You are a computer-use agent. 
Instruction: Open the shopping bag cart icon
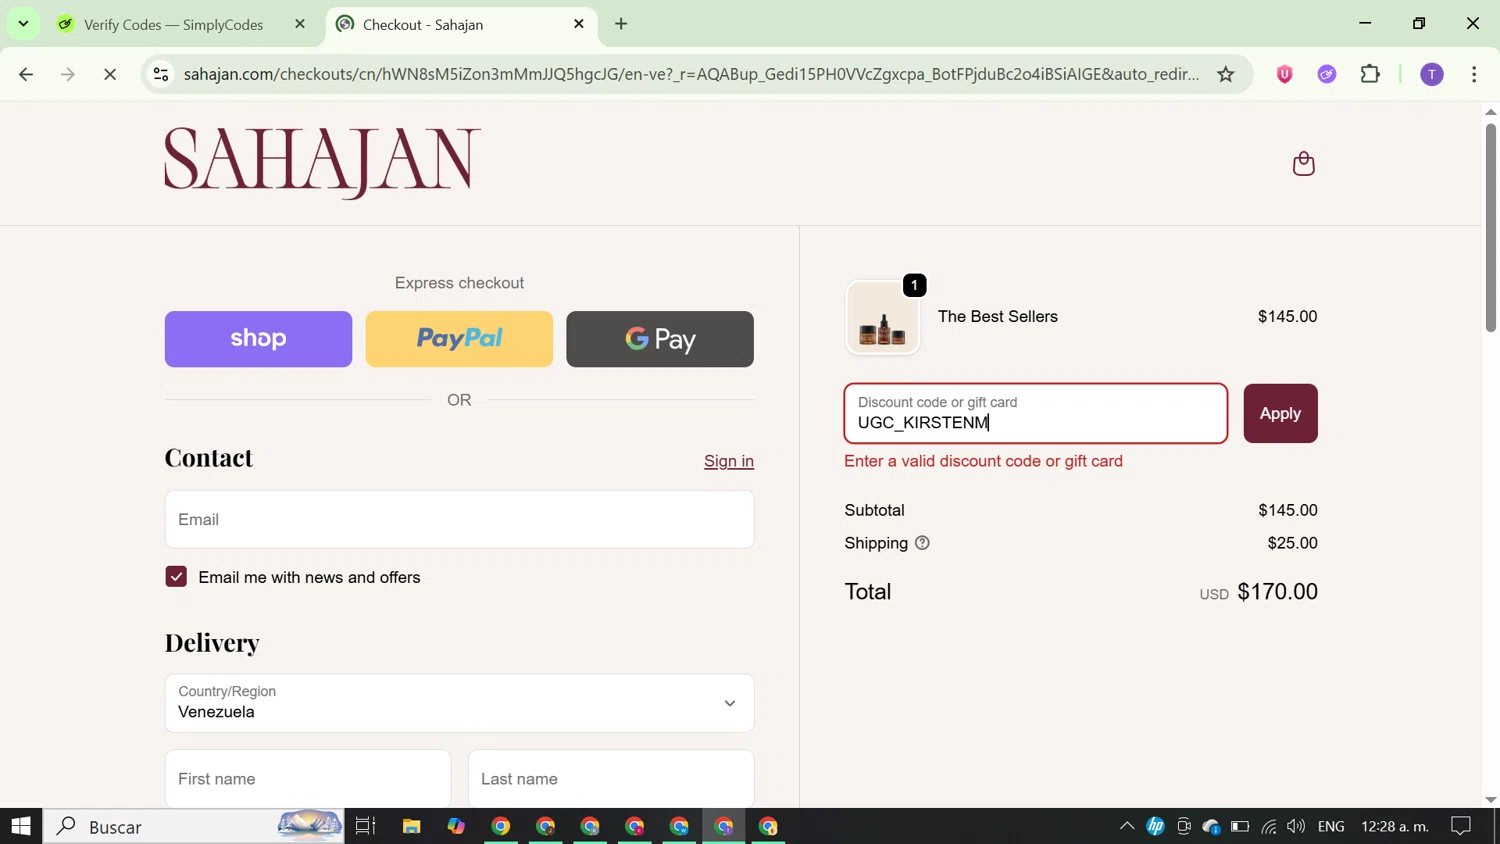click(x=1303, y=163)
